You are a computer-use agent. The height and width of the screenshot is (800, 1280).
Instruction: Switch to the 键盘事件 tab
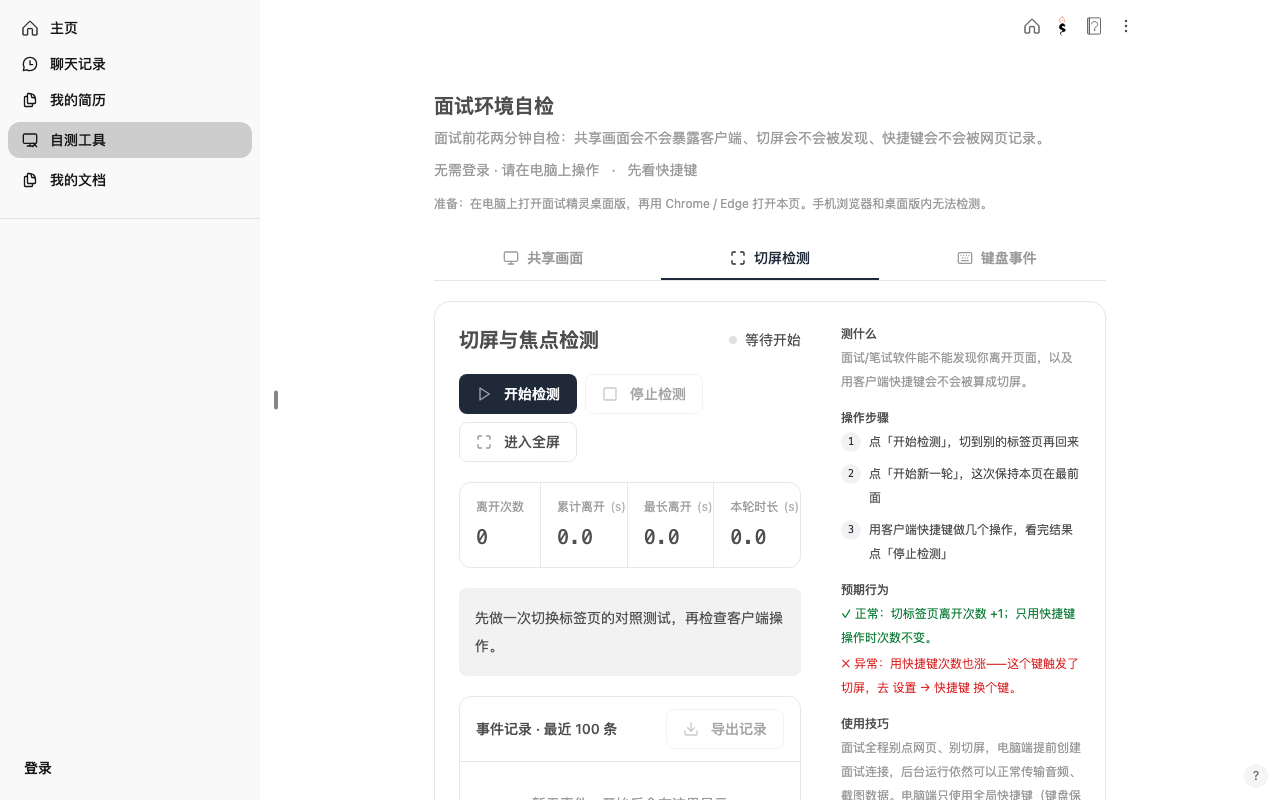[x=997, y=258]
